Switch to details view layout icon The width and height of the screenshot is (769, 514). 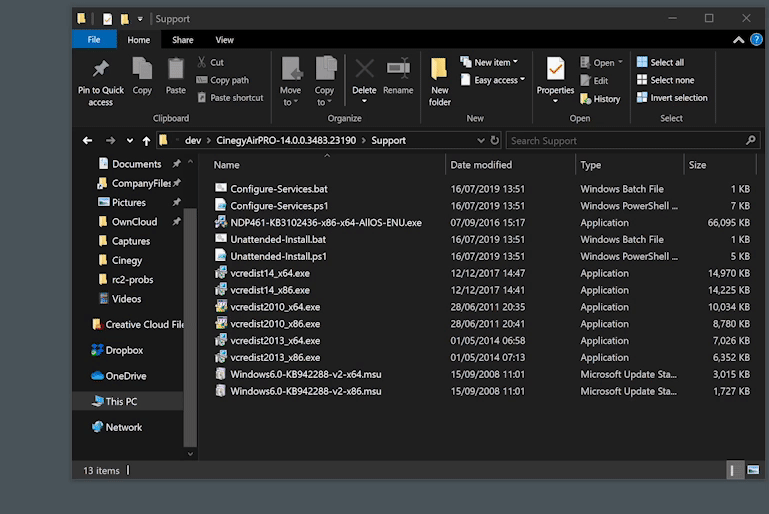pyautogui.click(x=735, y=470)
